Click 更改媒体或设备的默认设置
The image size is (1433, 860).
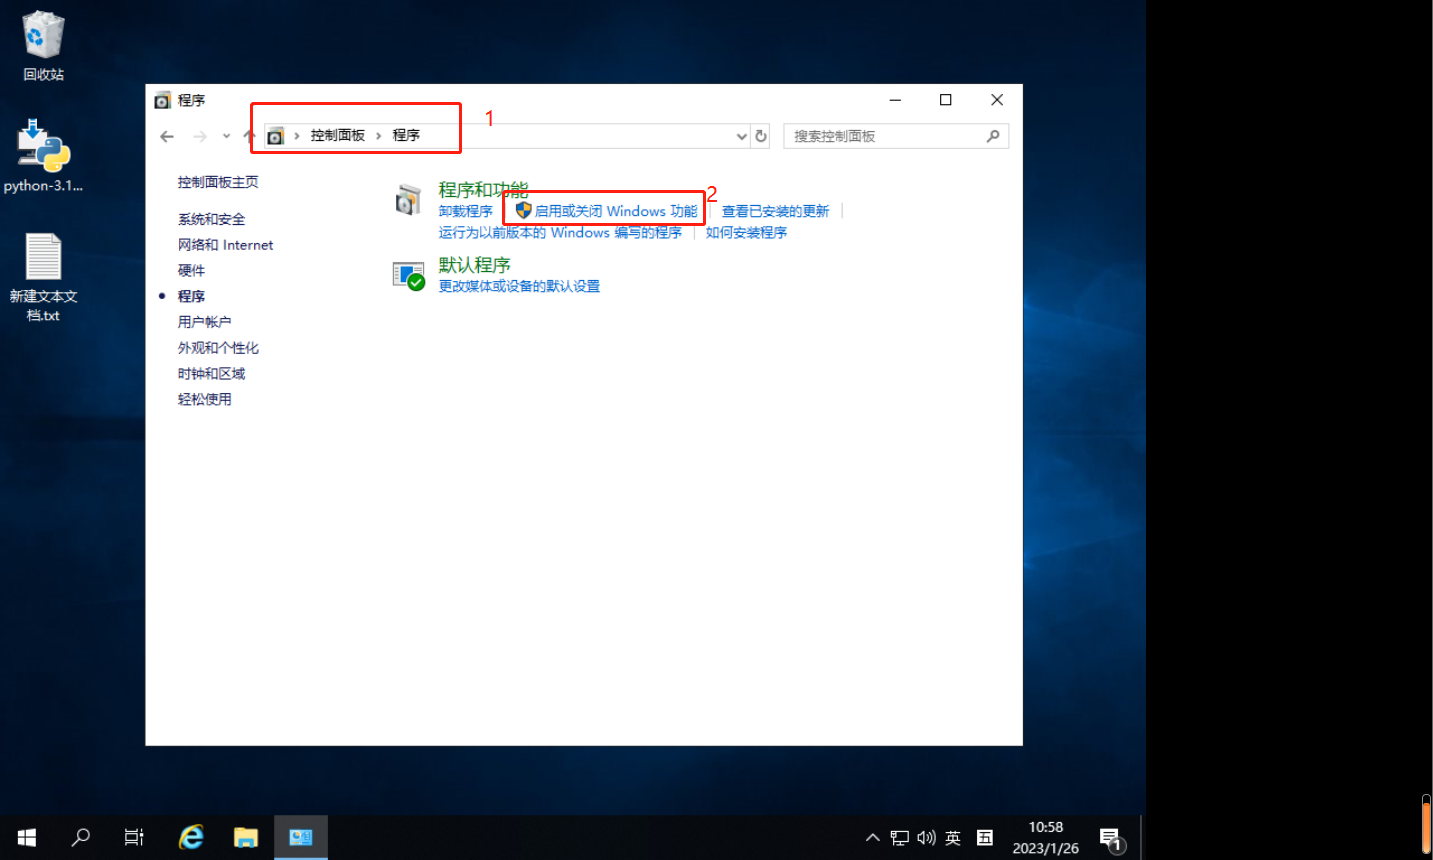519,286
